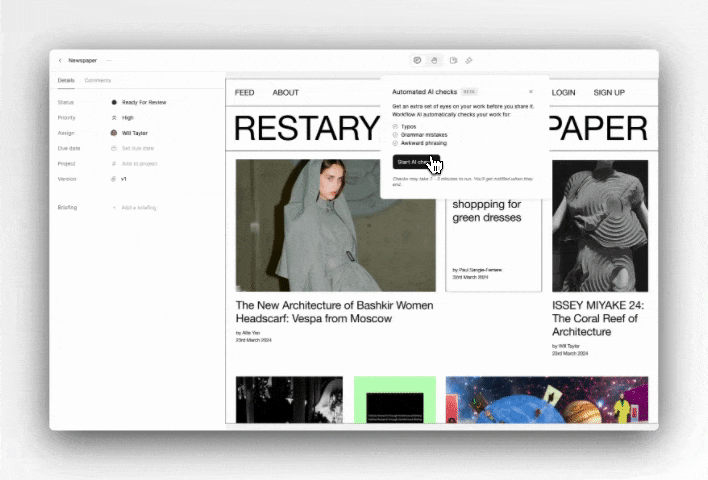The height and width of the screenshot is (480, 708).
Task: Click the SIGN UP link
Action: click(609, 93)
